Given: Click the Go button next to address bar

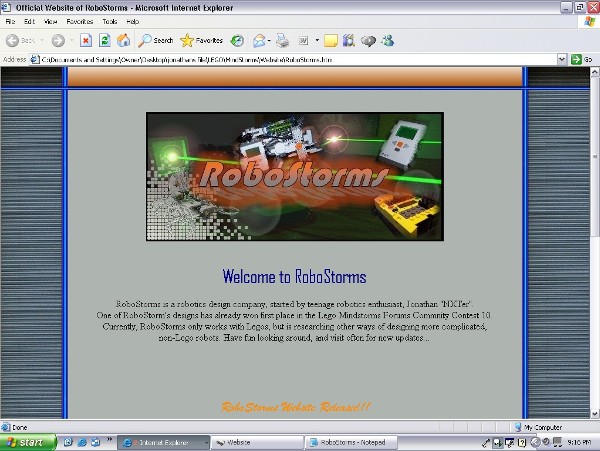Looking at the screenshot, I should pyautogui.click(x=581, y=59).
